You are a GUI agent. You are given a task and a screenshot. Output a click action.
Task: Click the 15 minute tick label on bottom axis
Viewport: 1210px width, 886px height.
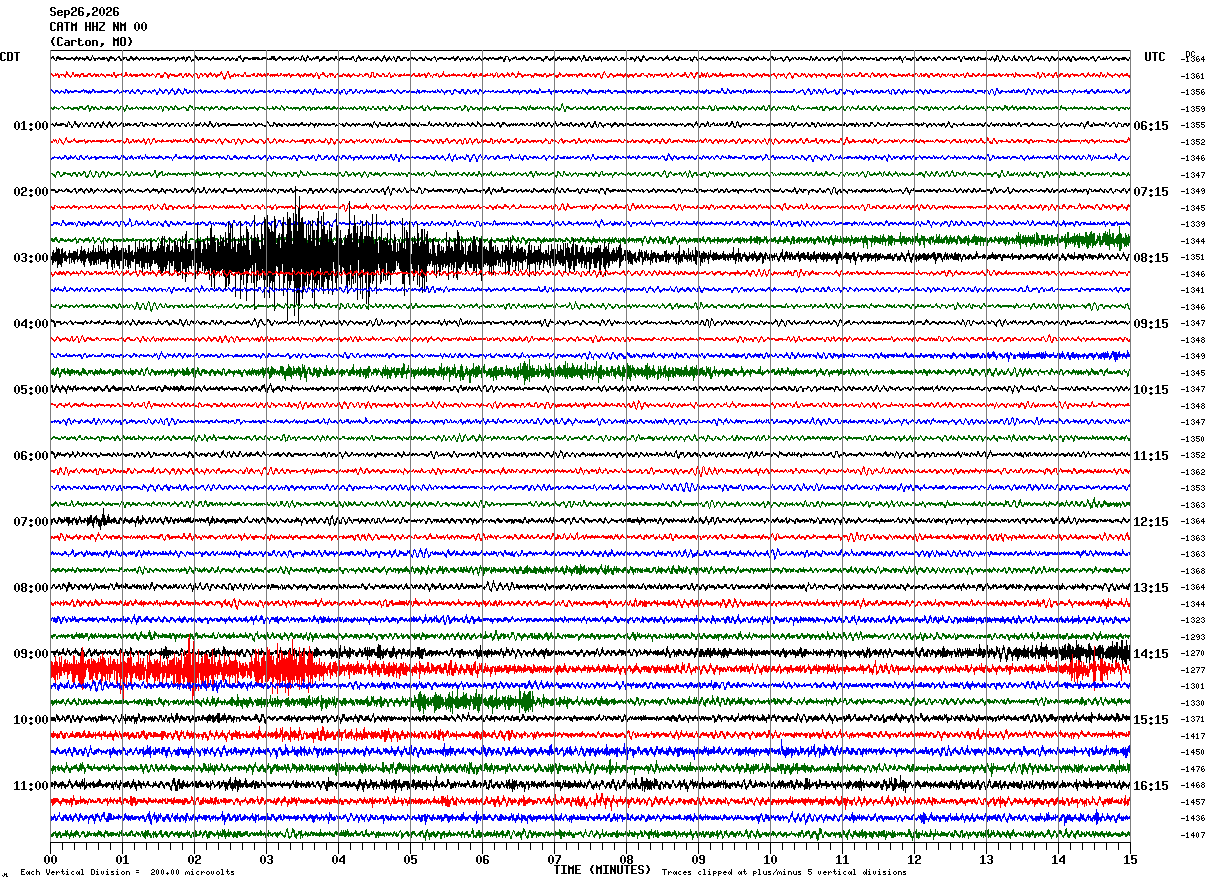point(1129,859)
